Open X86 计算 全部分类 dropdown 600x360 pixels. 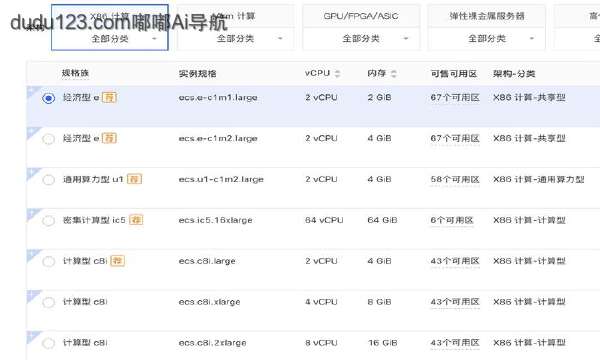pyautogui.click(x=110, y=39)
